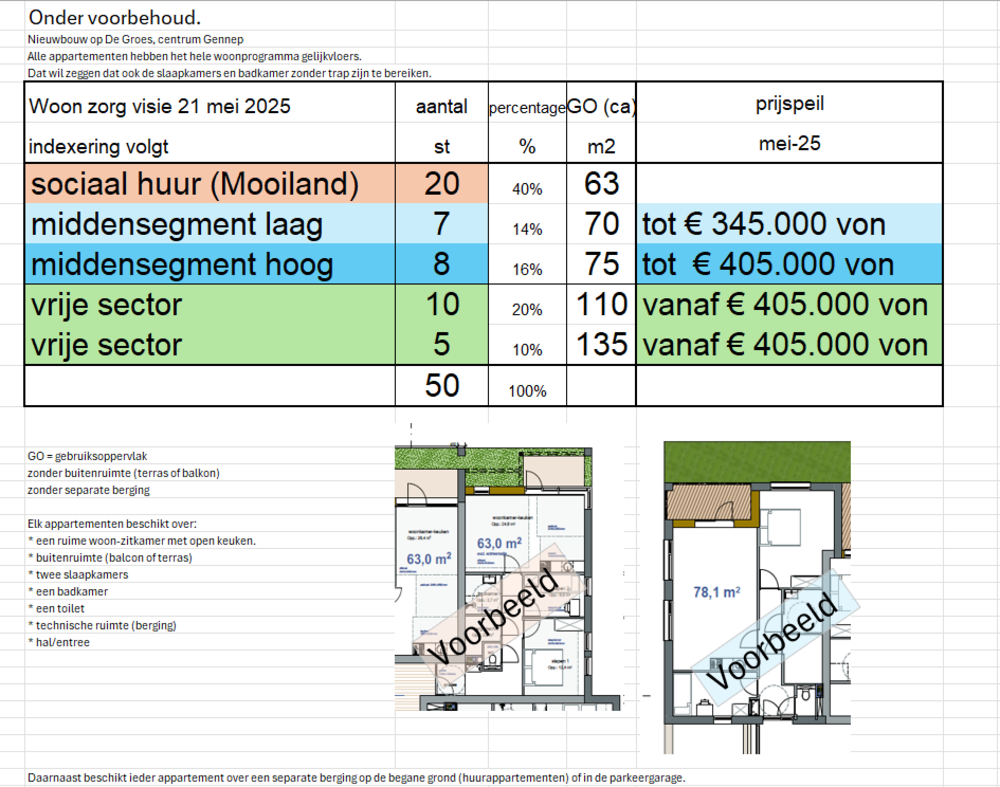
Task: Select the 135 m2 area cell
Action: (x=602, y=345)
